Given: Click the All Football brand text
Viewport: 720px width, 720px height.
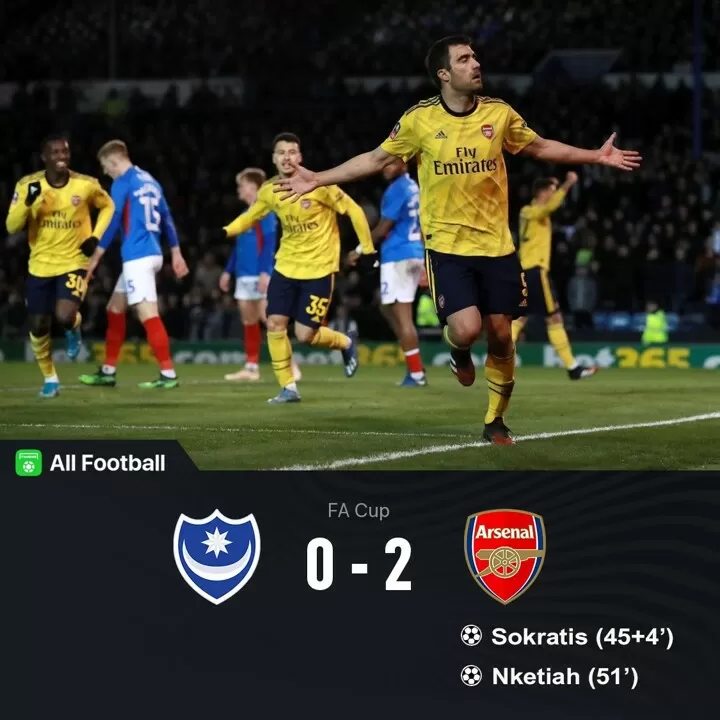Looking at the screenshot, I should [x=107, y=463].
